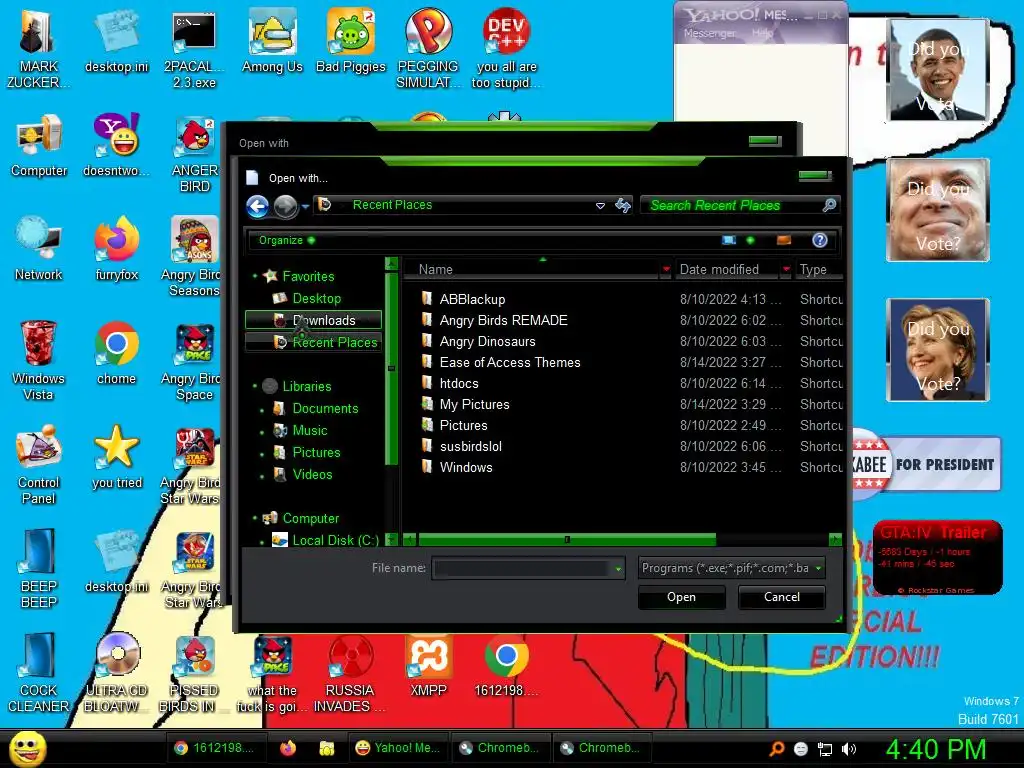The image size is (1024, 768).
Task: Toggle the preview pane icon
Action: click(784, 240)
